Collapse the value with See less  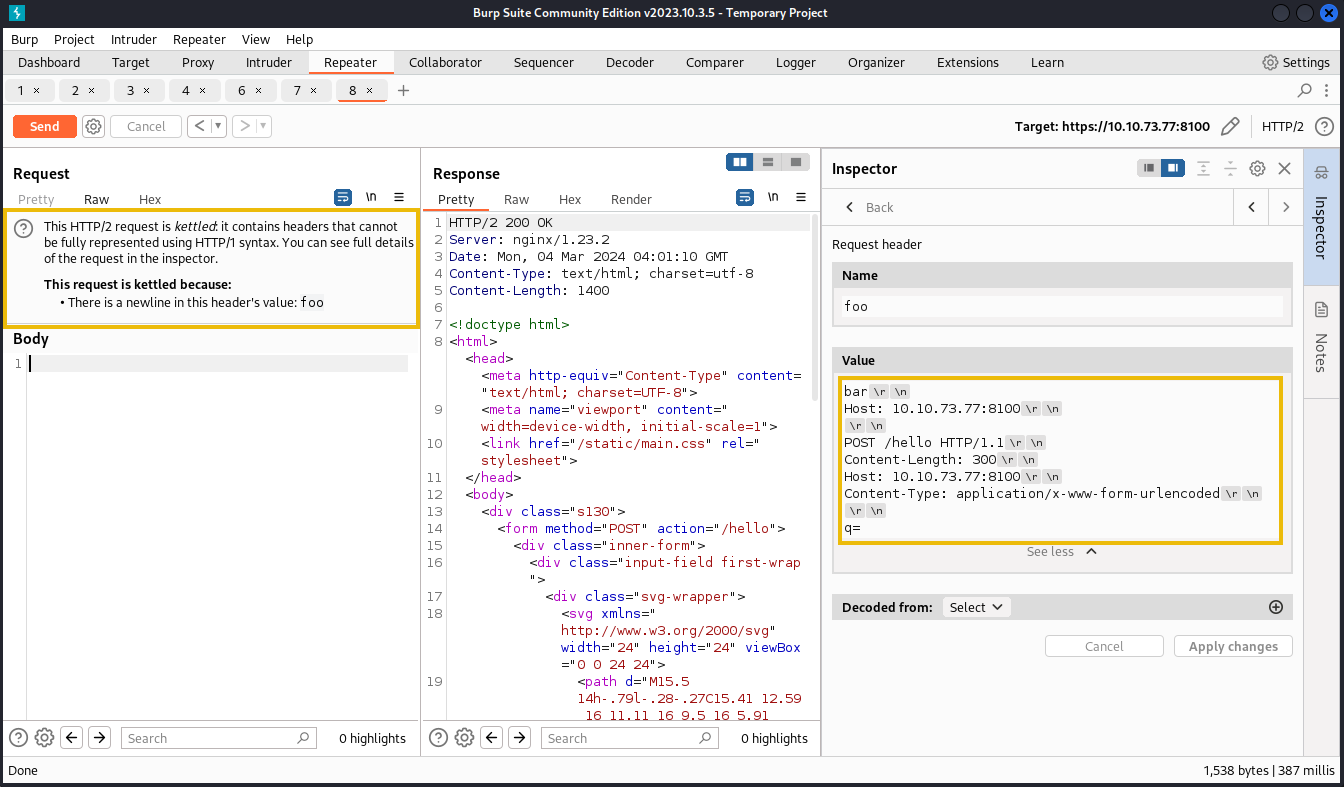pyautogui.click(x=1061, y=551)
